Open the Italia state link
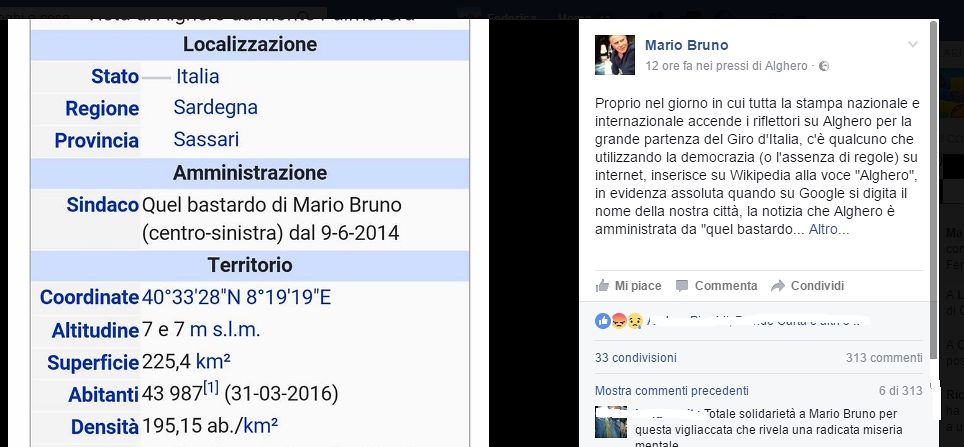 point(197,76)
